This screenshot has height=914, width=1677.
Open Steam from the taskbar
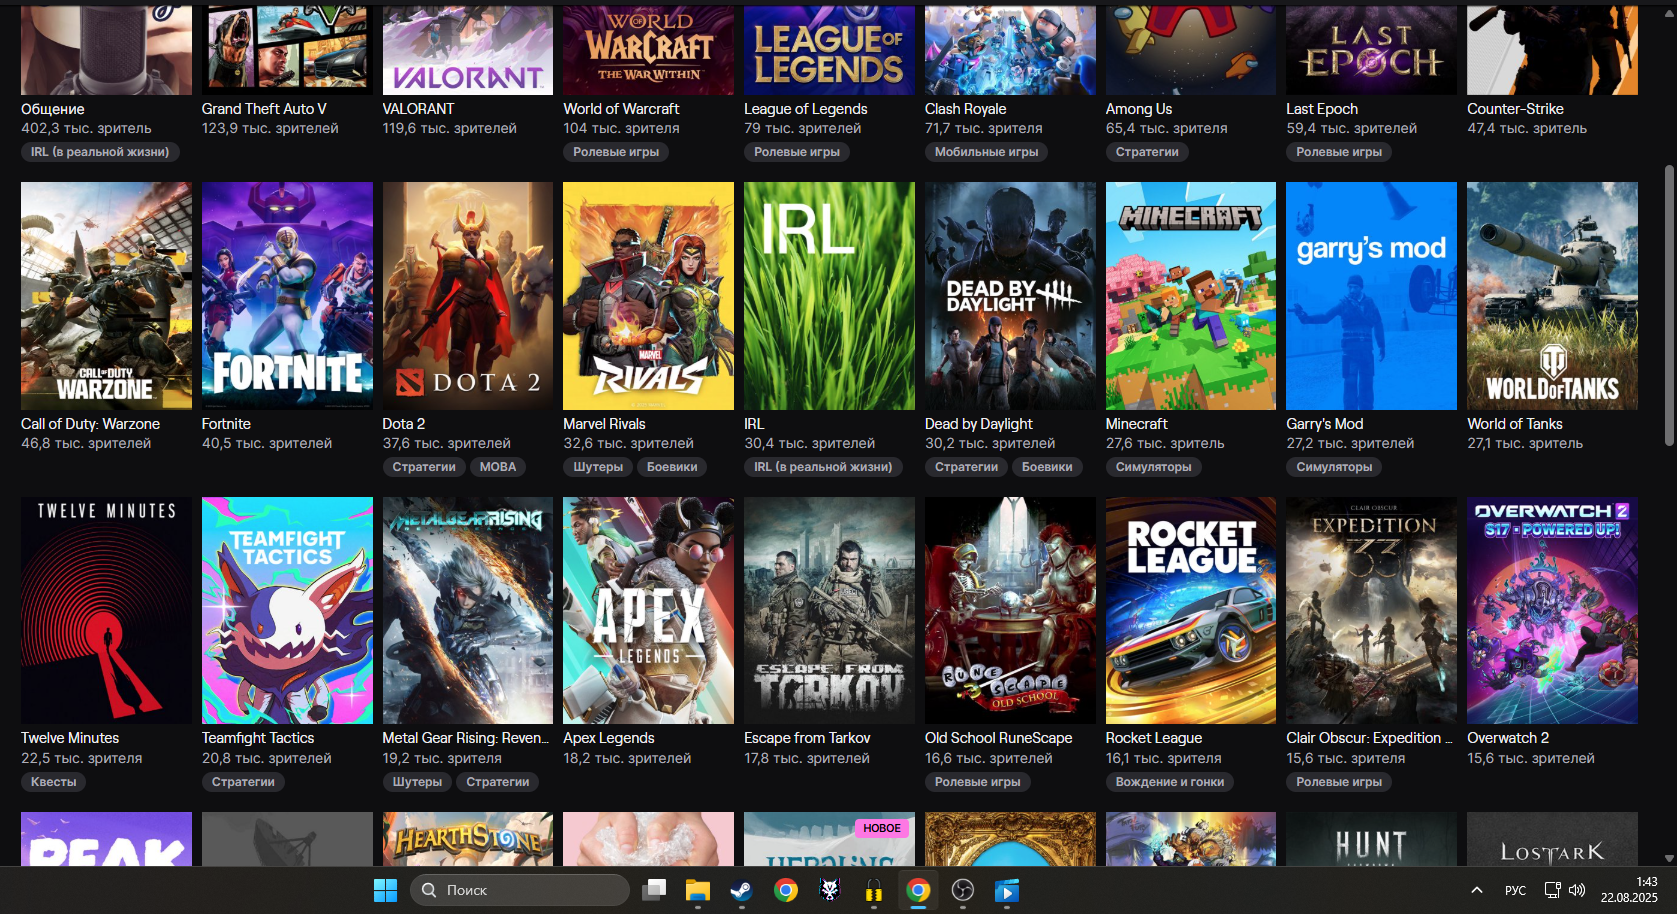pos(741,890)
